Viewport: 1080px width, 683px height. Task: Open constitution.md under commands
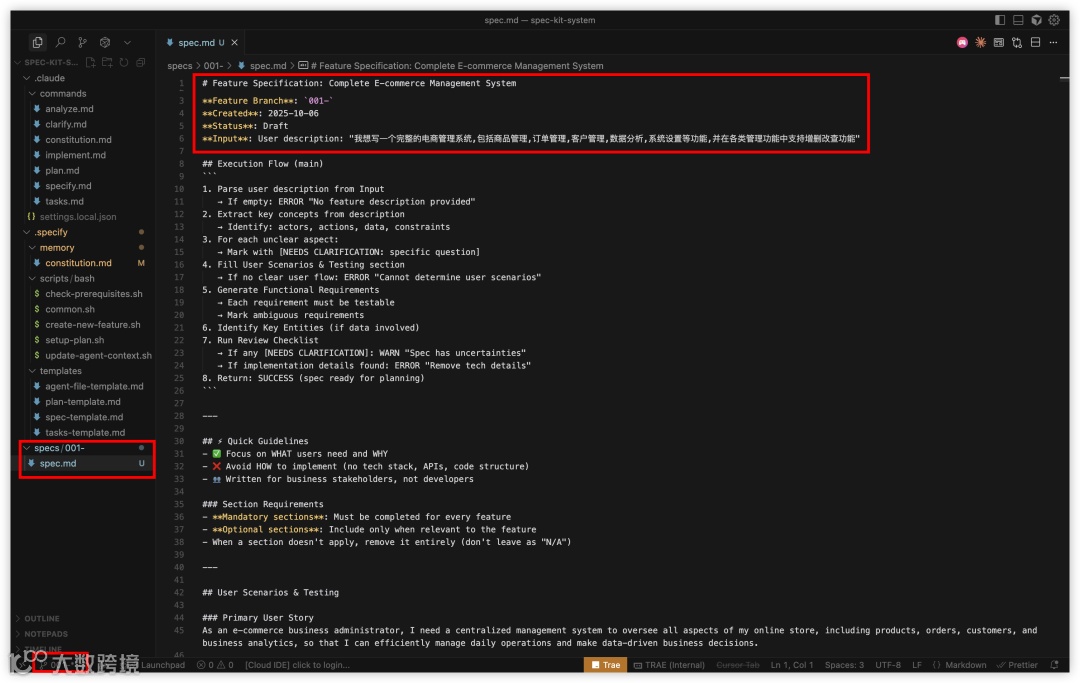pos(78,140)
